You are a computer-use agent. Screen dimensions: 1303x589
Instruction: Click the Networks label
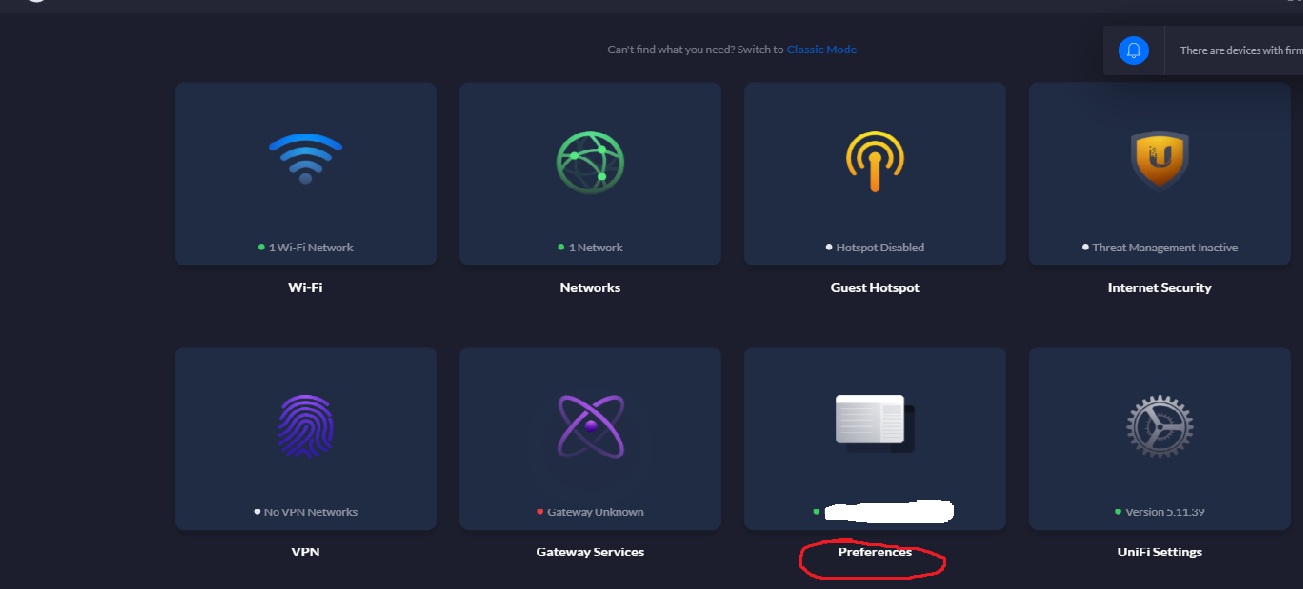pos(590,288)
